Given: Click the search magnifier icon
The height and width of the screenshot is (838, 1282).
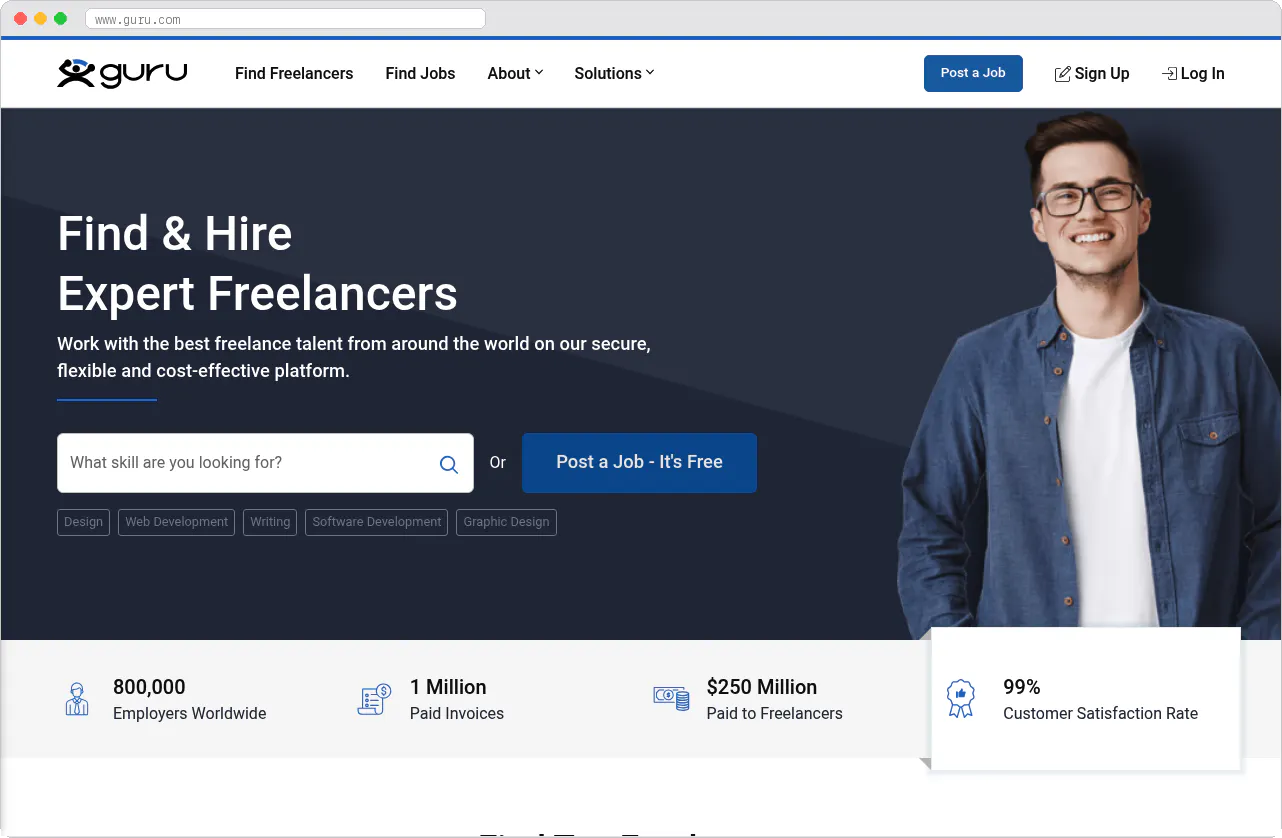Looking at the screenshot, I should pyautogui.click(x=448, y=464).
